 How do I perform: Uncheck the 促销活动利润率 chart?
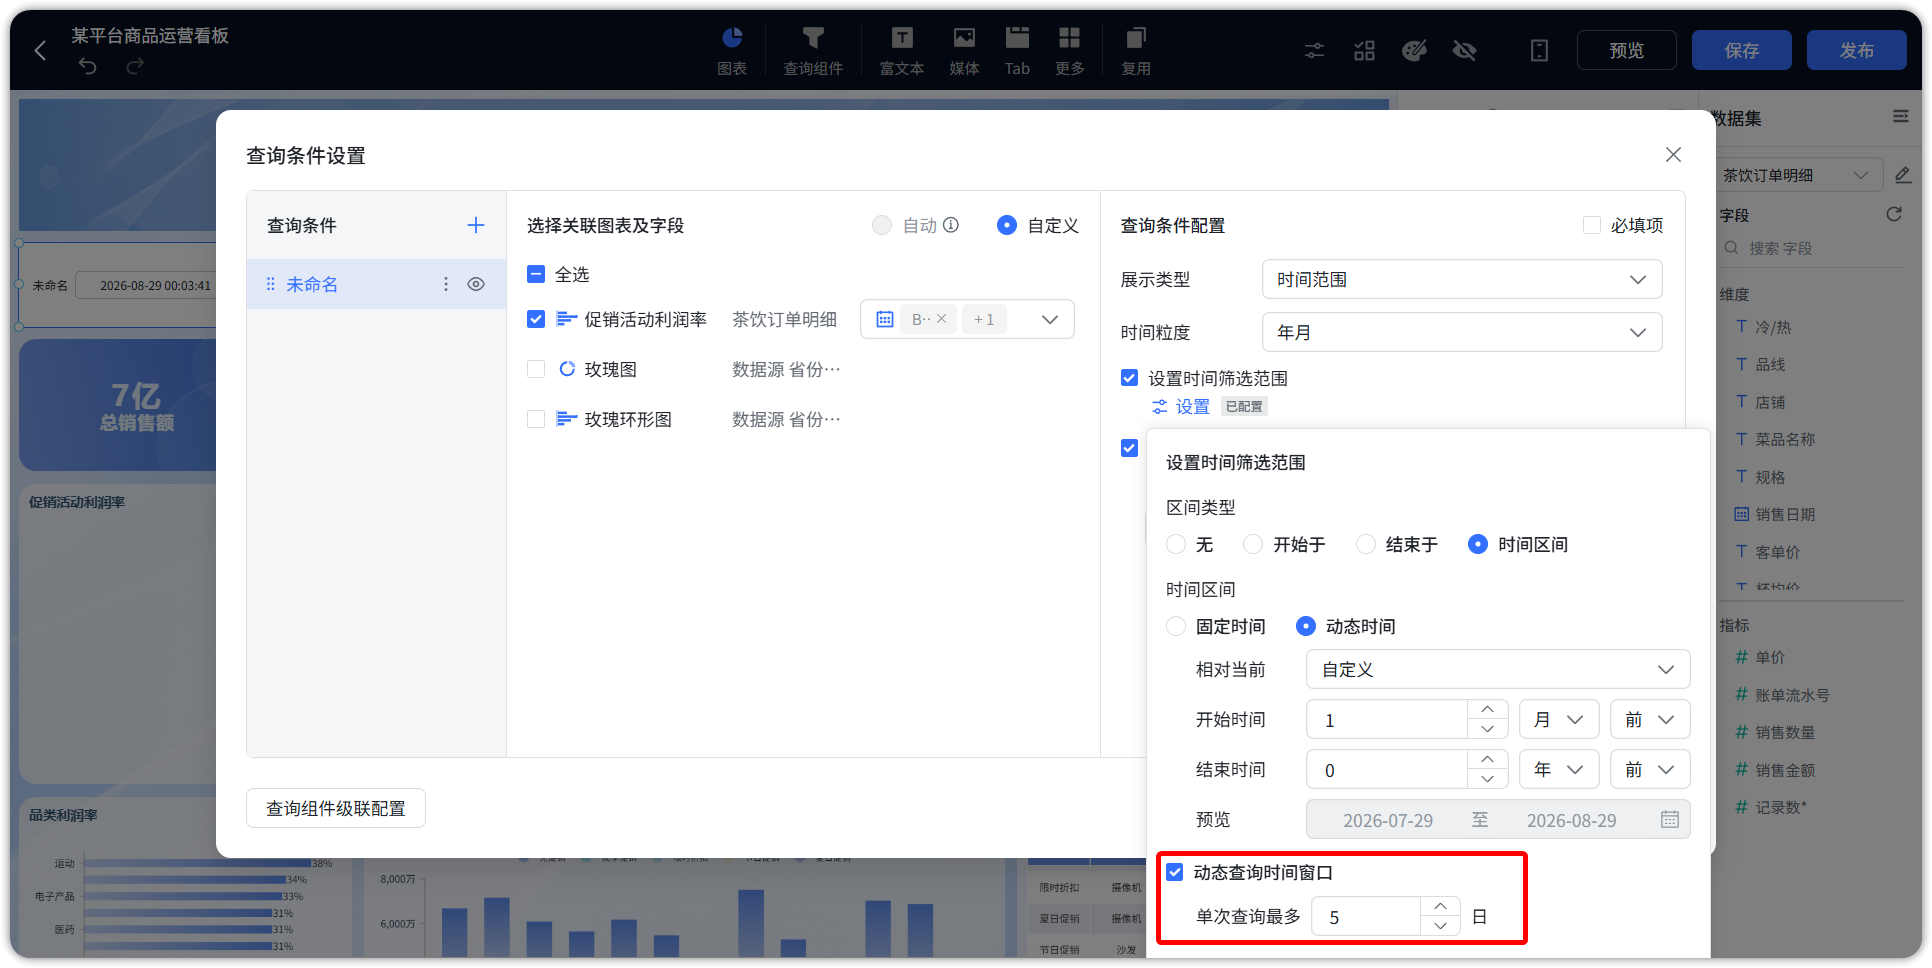point(536,319)
